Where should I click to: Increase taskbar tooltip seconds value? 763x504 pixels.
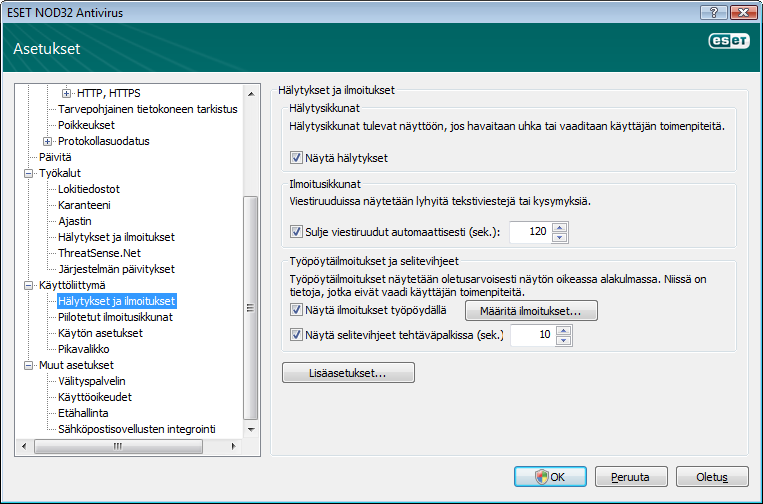click(x=563, y=330)
